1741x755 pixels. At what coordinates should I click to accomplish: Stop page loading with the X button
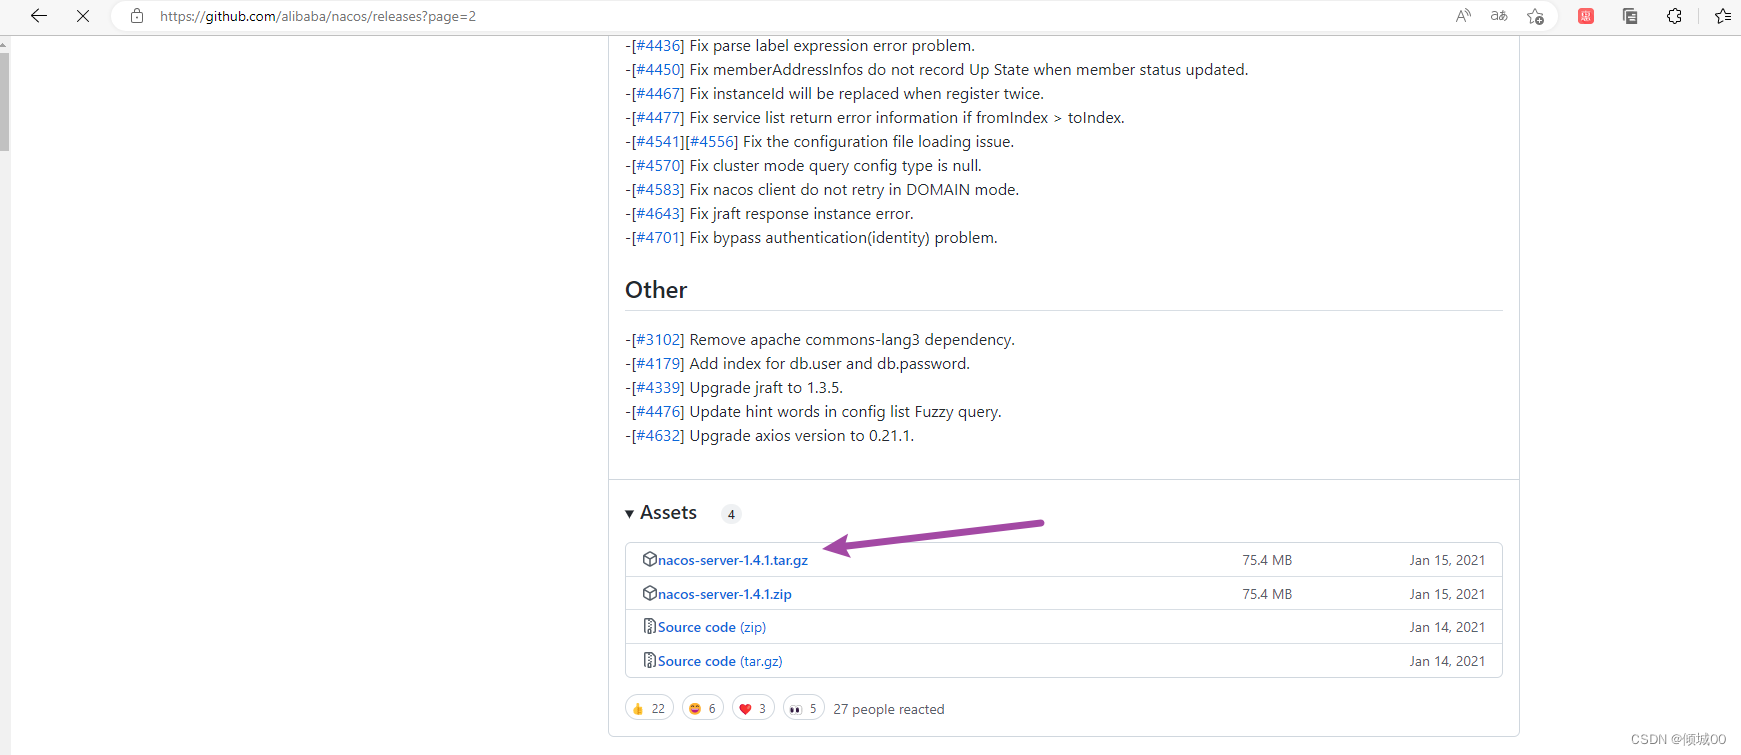[83, 16]
